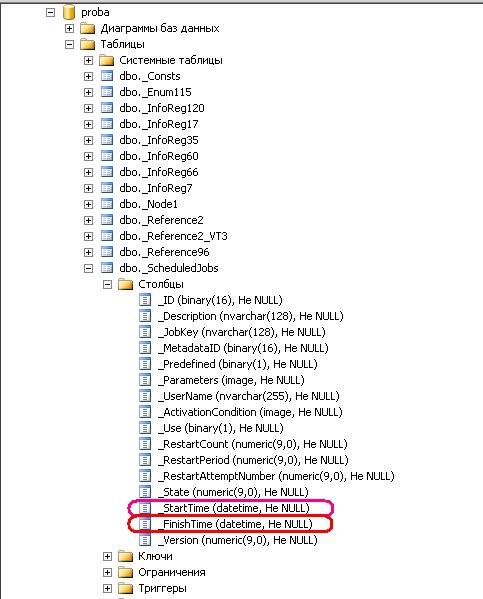Select the _Version column entry

238,540
